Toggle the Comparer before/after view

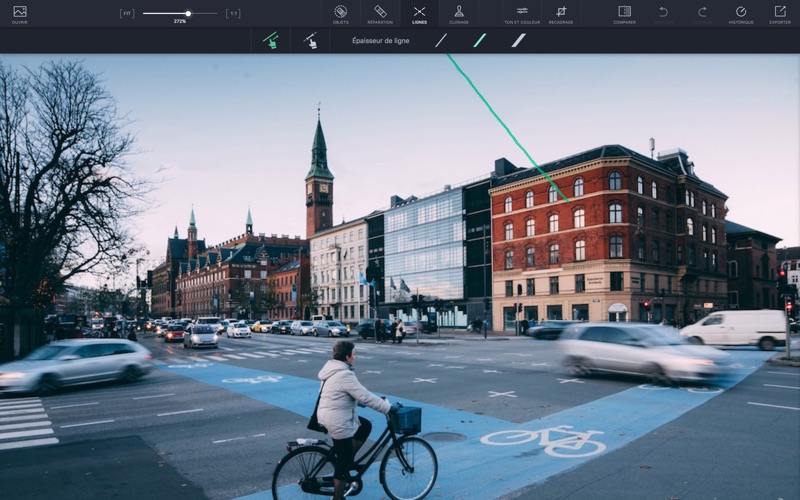tap(624, 13)
